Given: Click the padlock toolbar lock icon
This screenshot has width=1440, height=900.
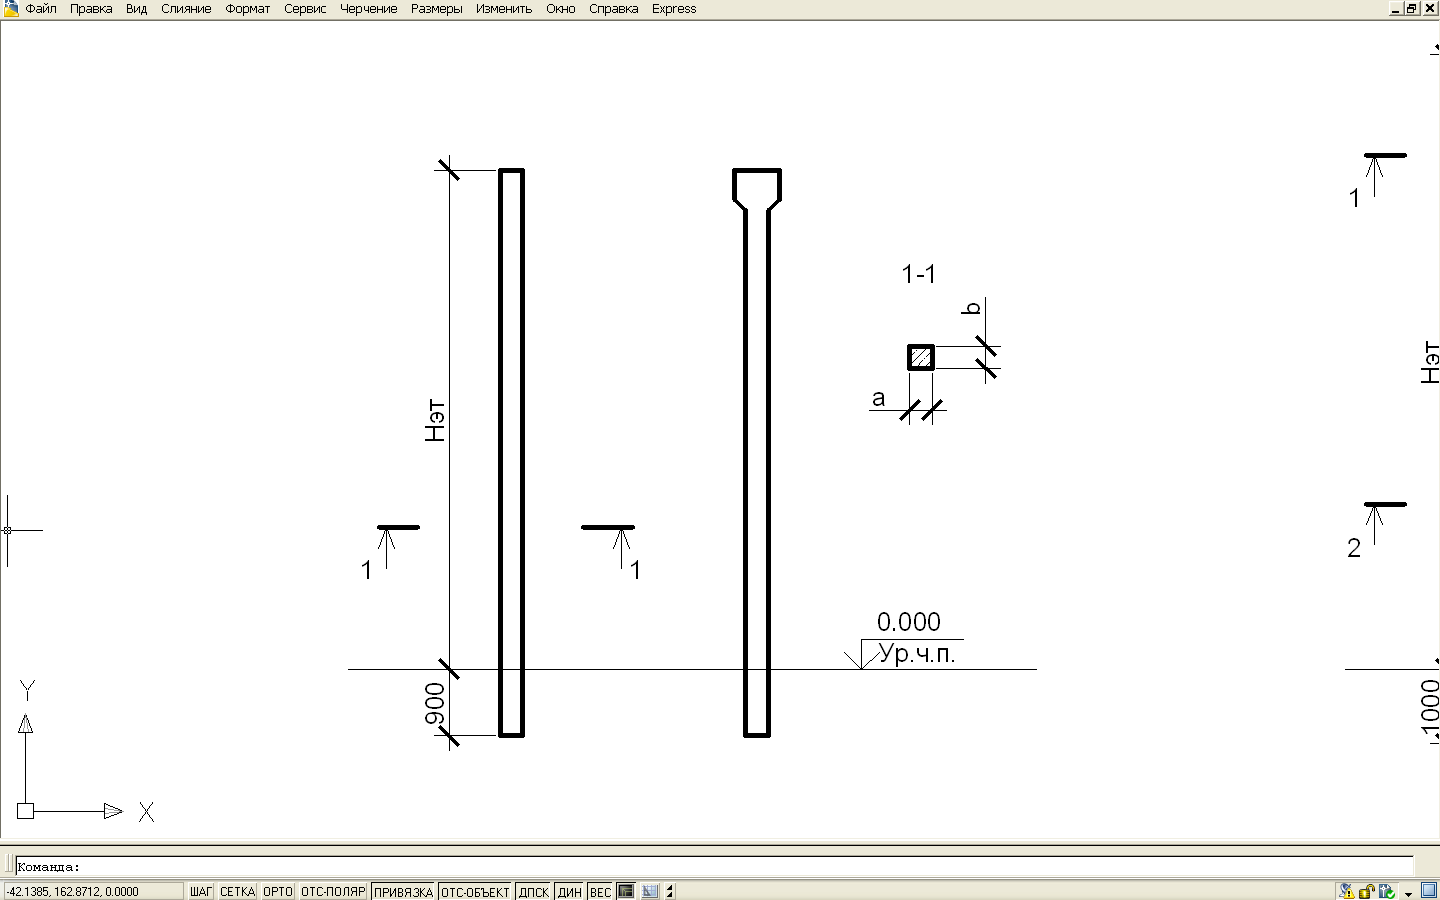Looking at the screenshot, I should click(1367, 891).
